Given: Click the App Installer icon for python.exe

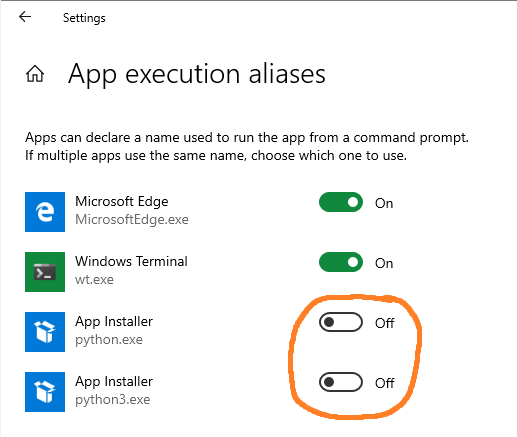Looking at the screenshot, I should click(45, 332).
